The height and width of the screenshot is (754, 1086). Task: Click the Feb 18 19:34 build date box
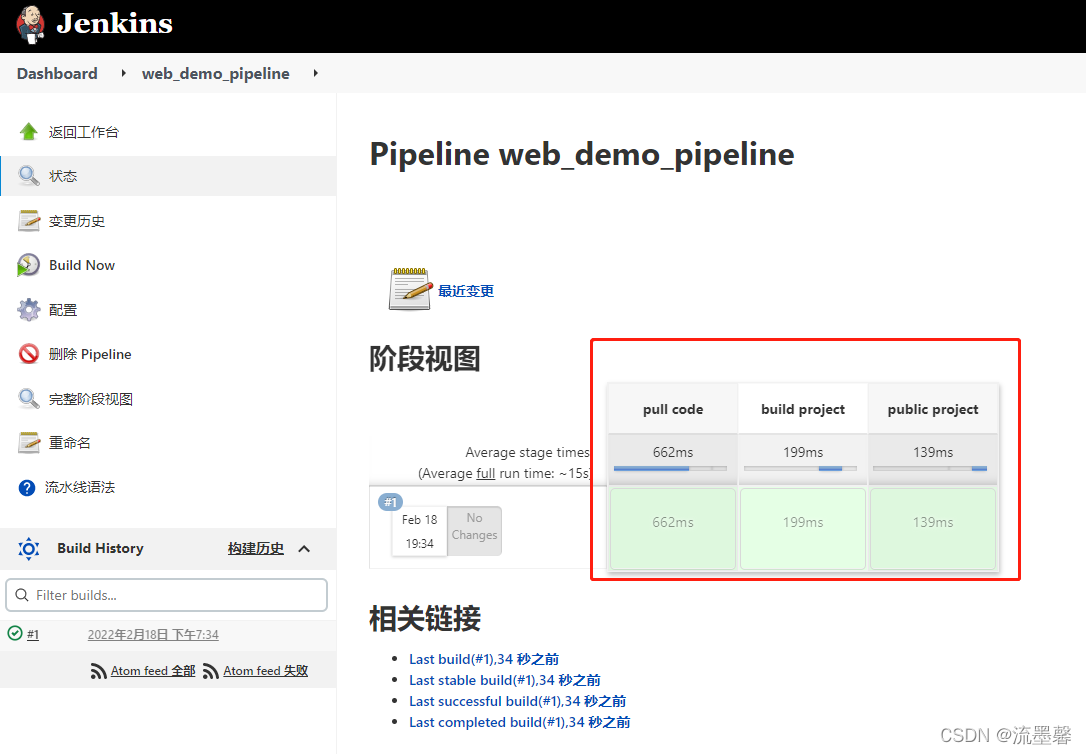419,531
